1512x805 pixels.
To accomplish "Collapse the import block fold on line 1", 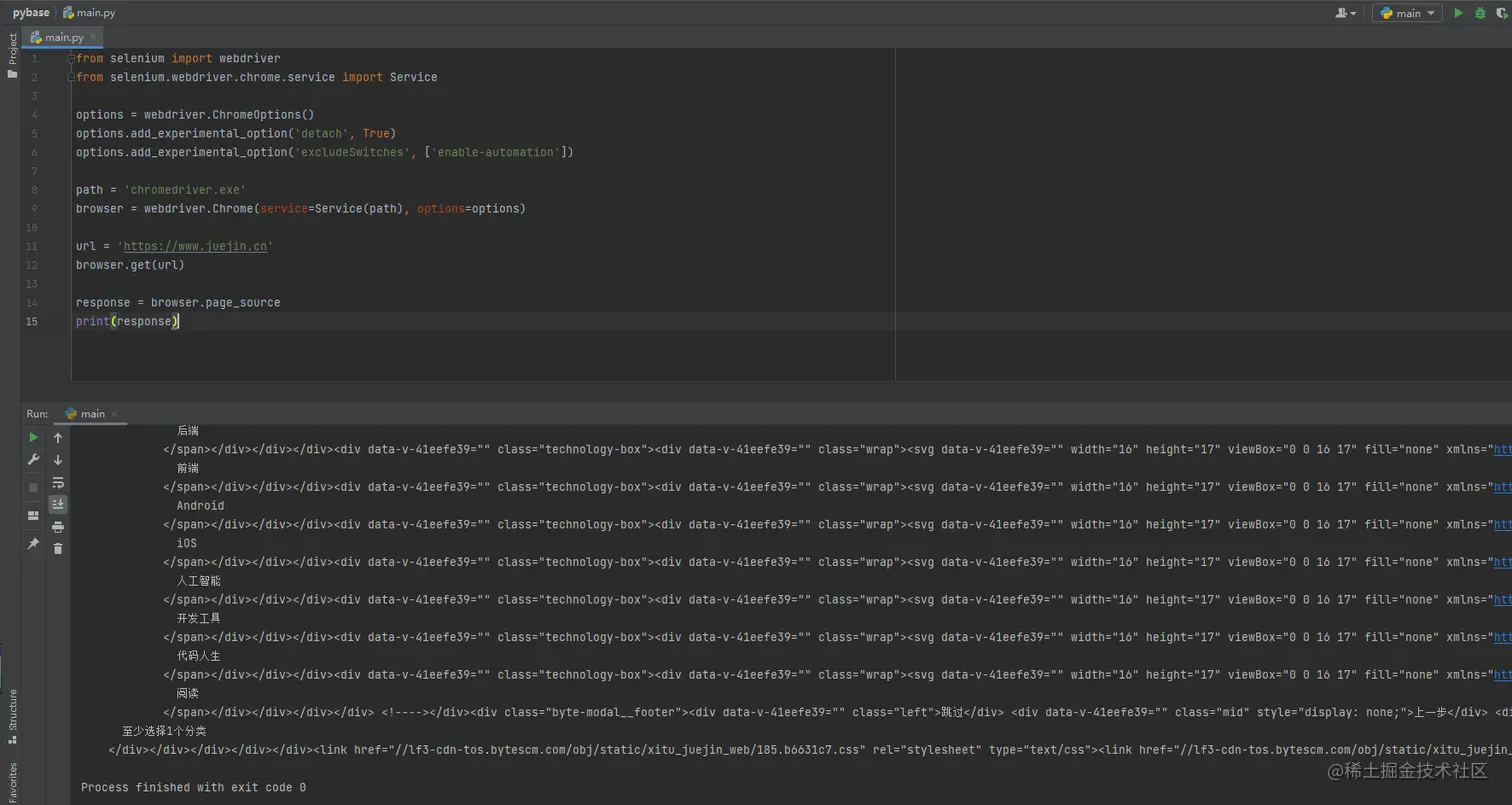I will (71, 59).
